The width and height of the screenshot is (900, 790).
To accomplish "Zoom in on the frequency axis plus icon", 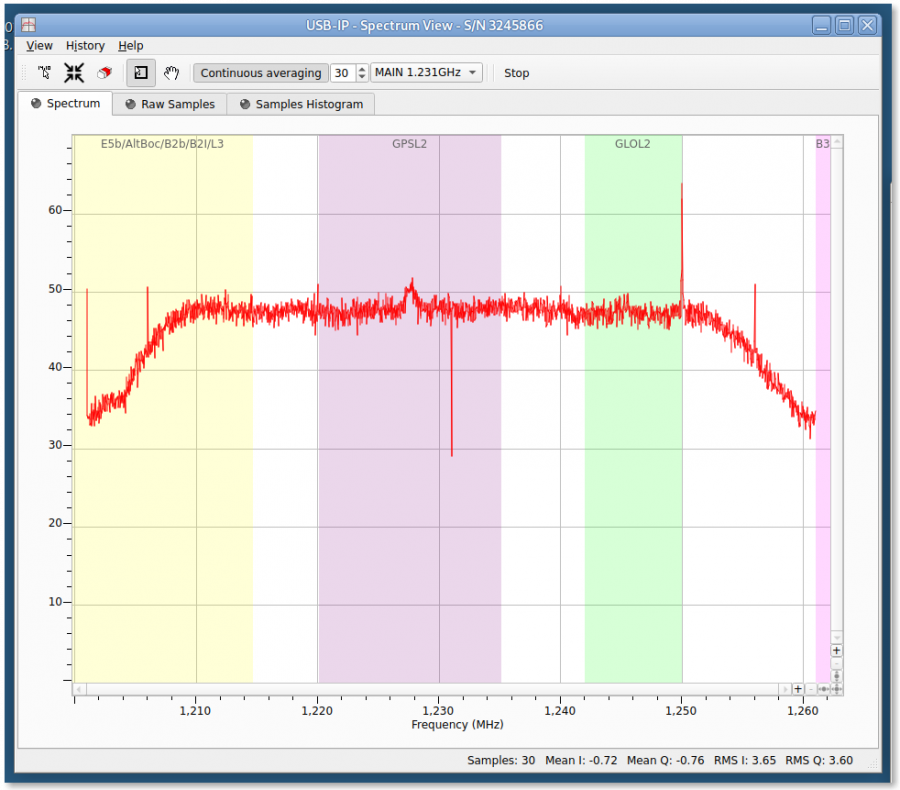I will pos(798,689).
